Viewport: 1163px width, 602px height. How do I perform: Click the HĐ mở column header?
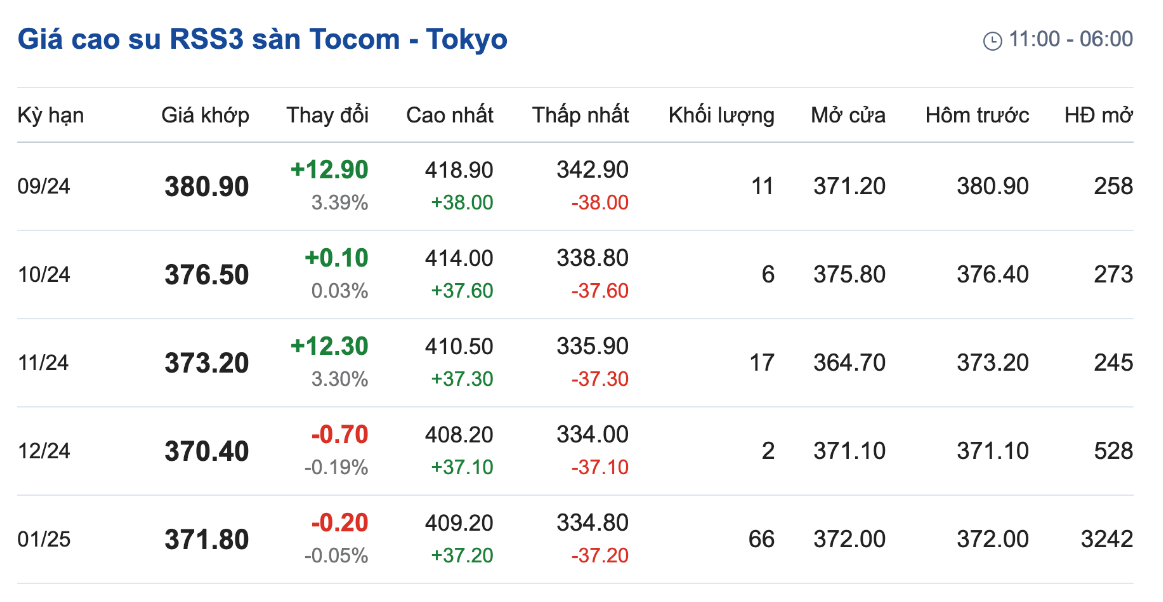coord(1098,115)
